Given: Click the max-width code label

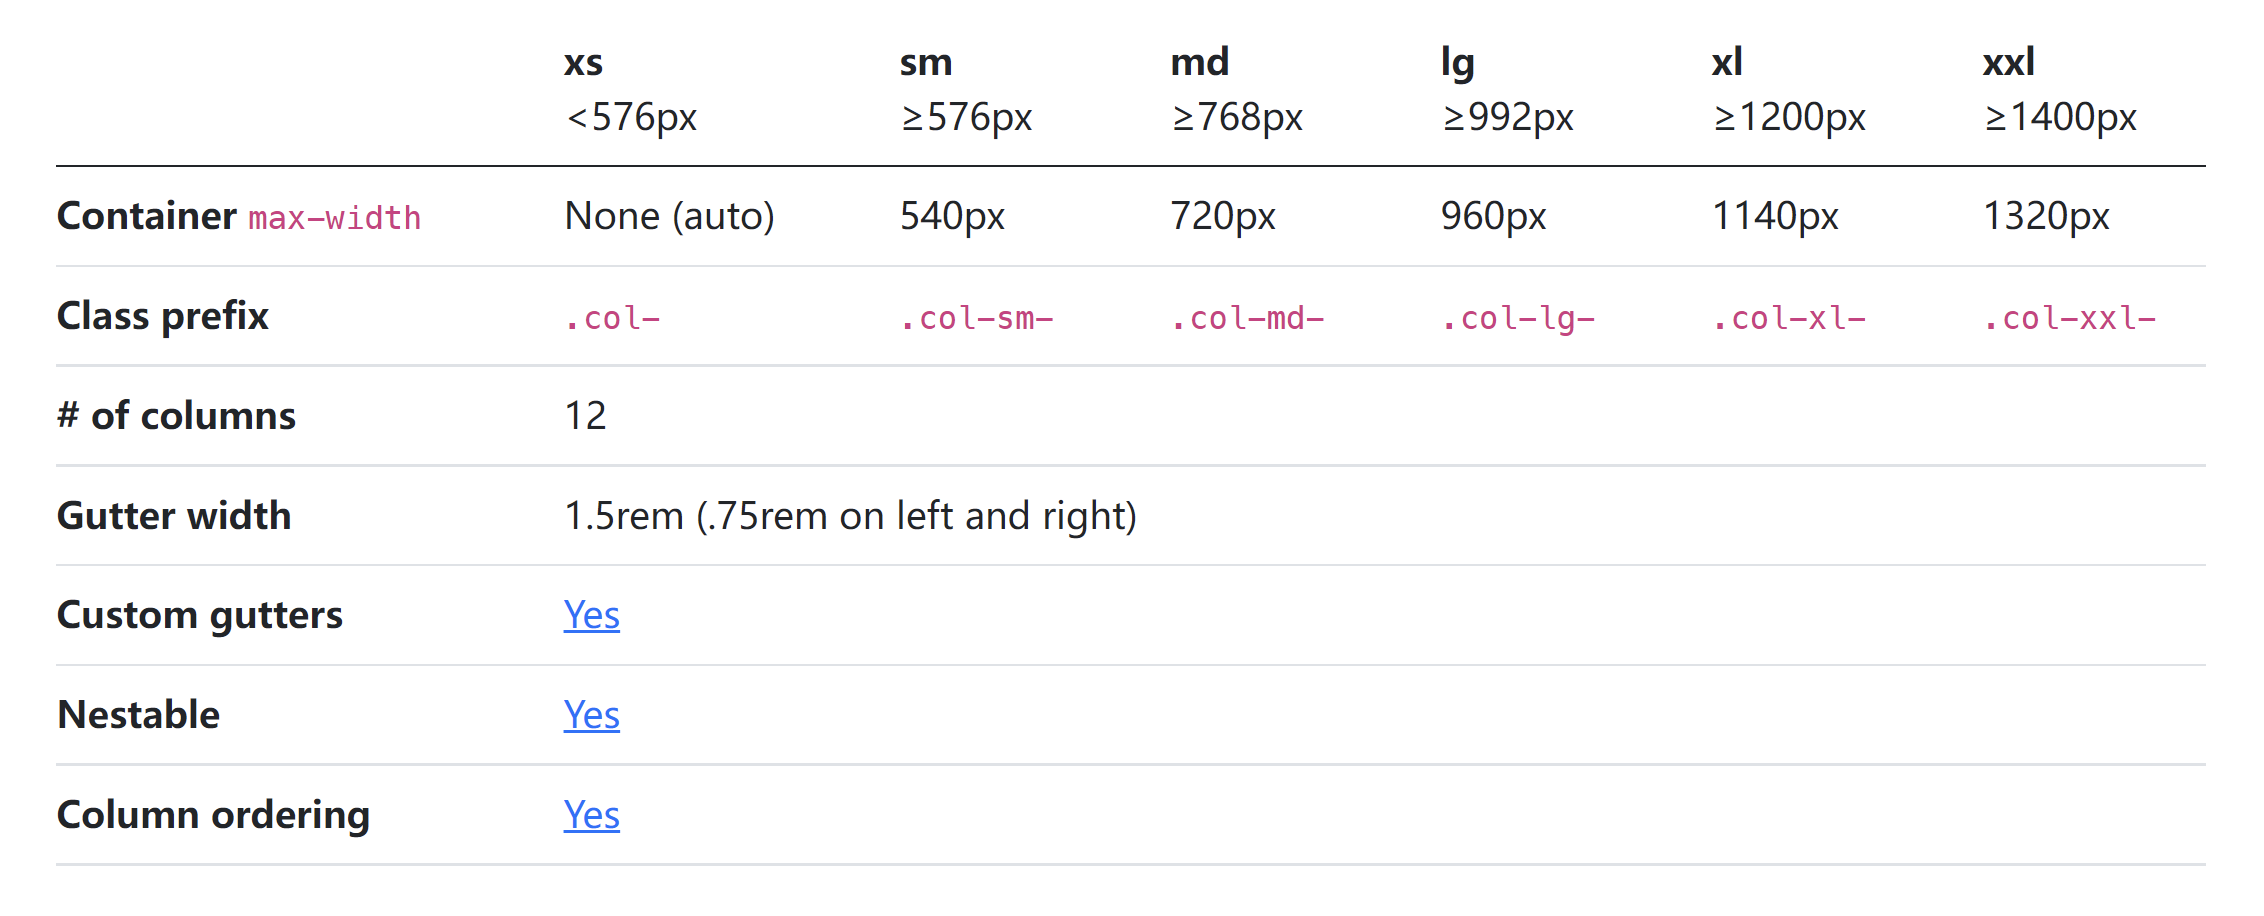Looking at the screenshot, I should [x=335, y=218].
